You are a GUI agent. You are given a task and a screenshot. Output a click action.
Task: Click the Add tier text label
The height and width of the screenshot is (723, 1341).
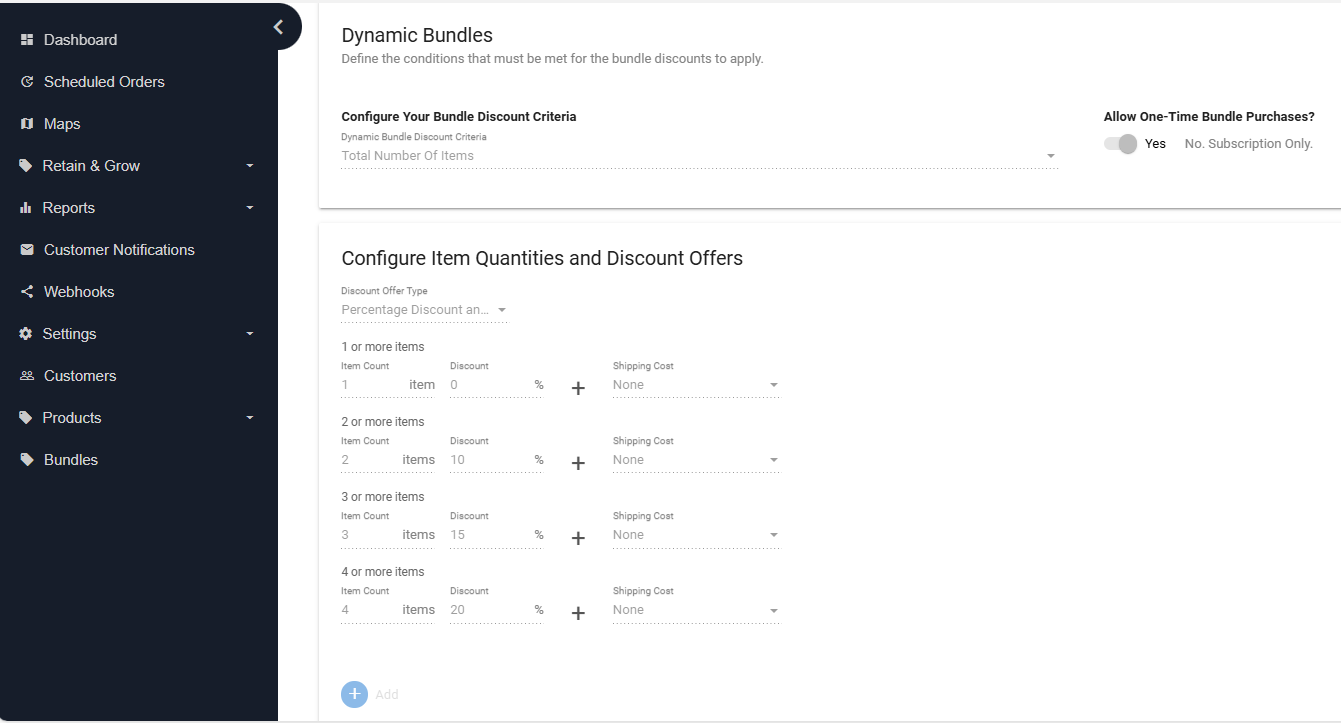(387, 694)
